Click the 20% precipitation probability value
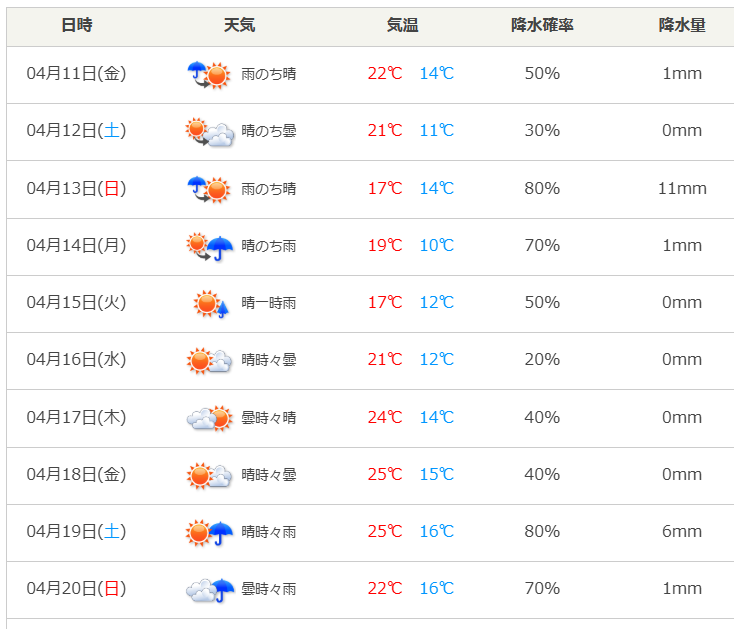734x629 pixels. coord(542,360)
